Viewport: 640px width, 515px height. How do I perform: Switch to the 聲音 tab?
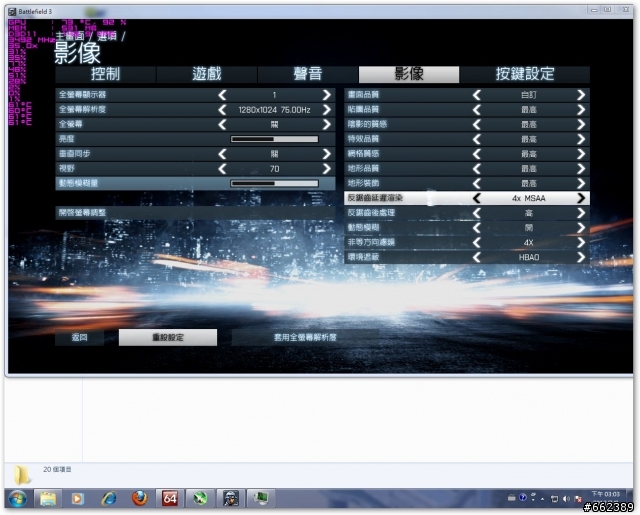tap(308, 74)
